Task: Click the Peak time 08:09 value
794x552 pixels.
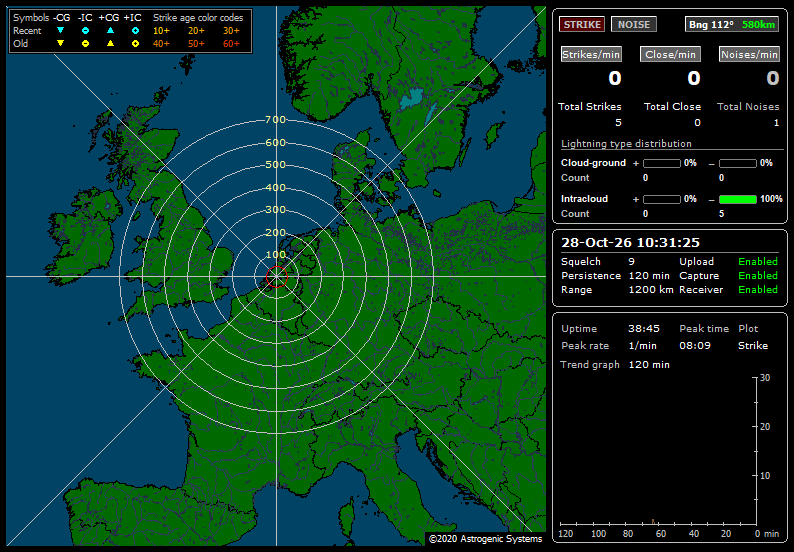Action: pyautogui.click(x=695, y=346)
